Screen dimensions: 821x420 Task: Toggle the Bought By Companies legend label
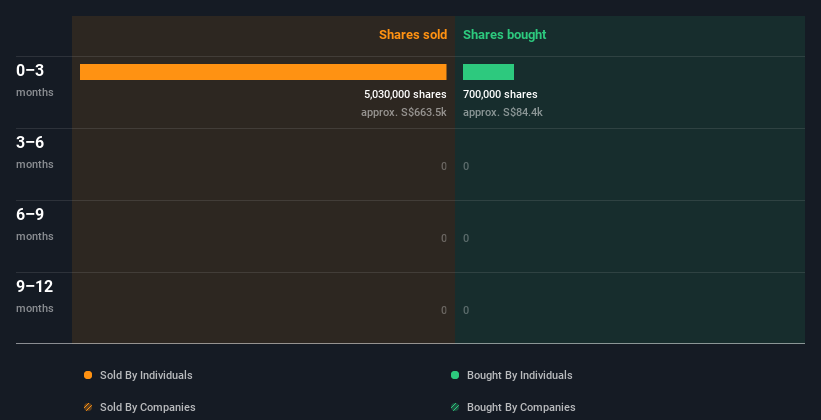pos(521,407)
